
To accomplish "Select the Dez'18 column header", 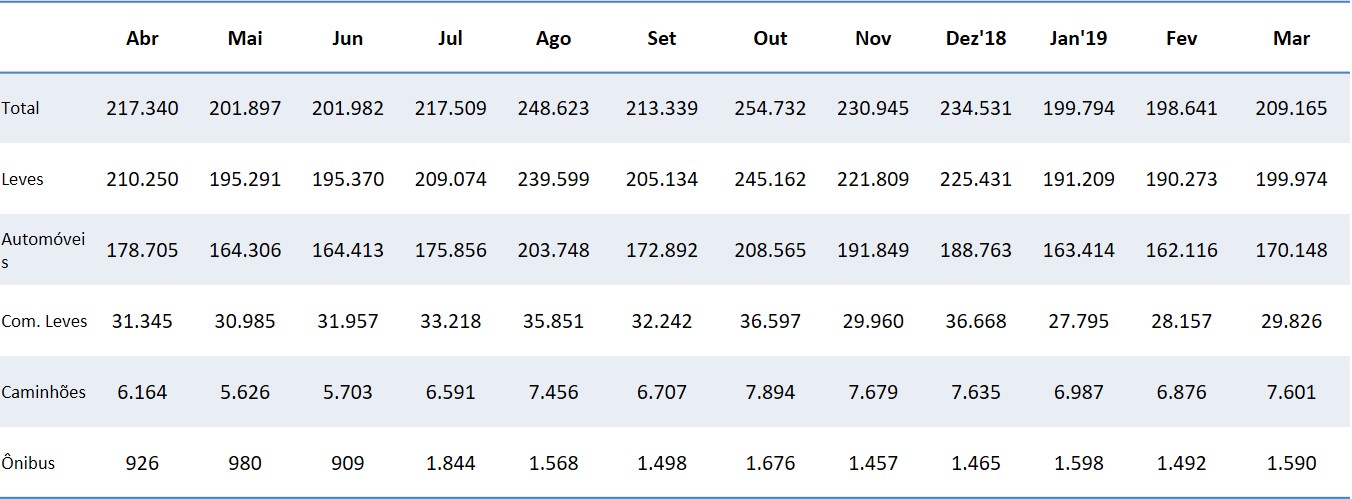I will tap(975, 39).
